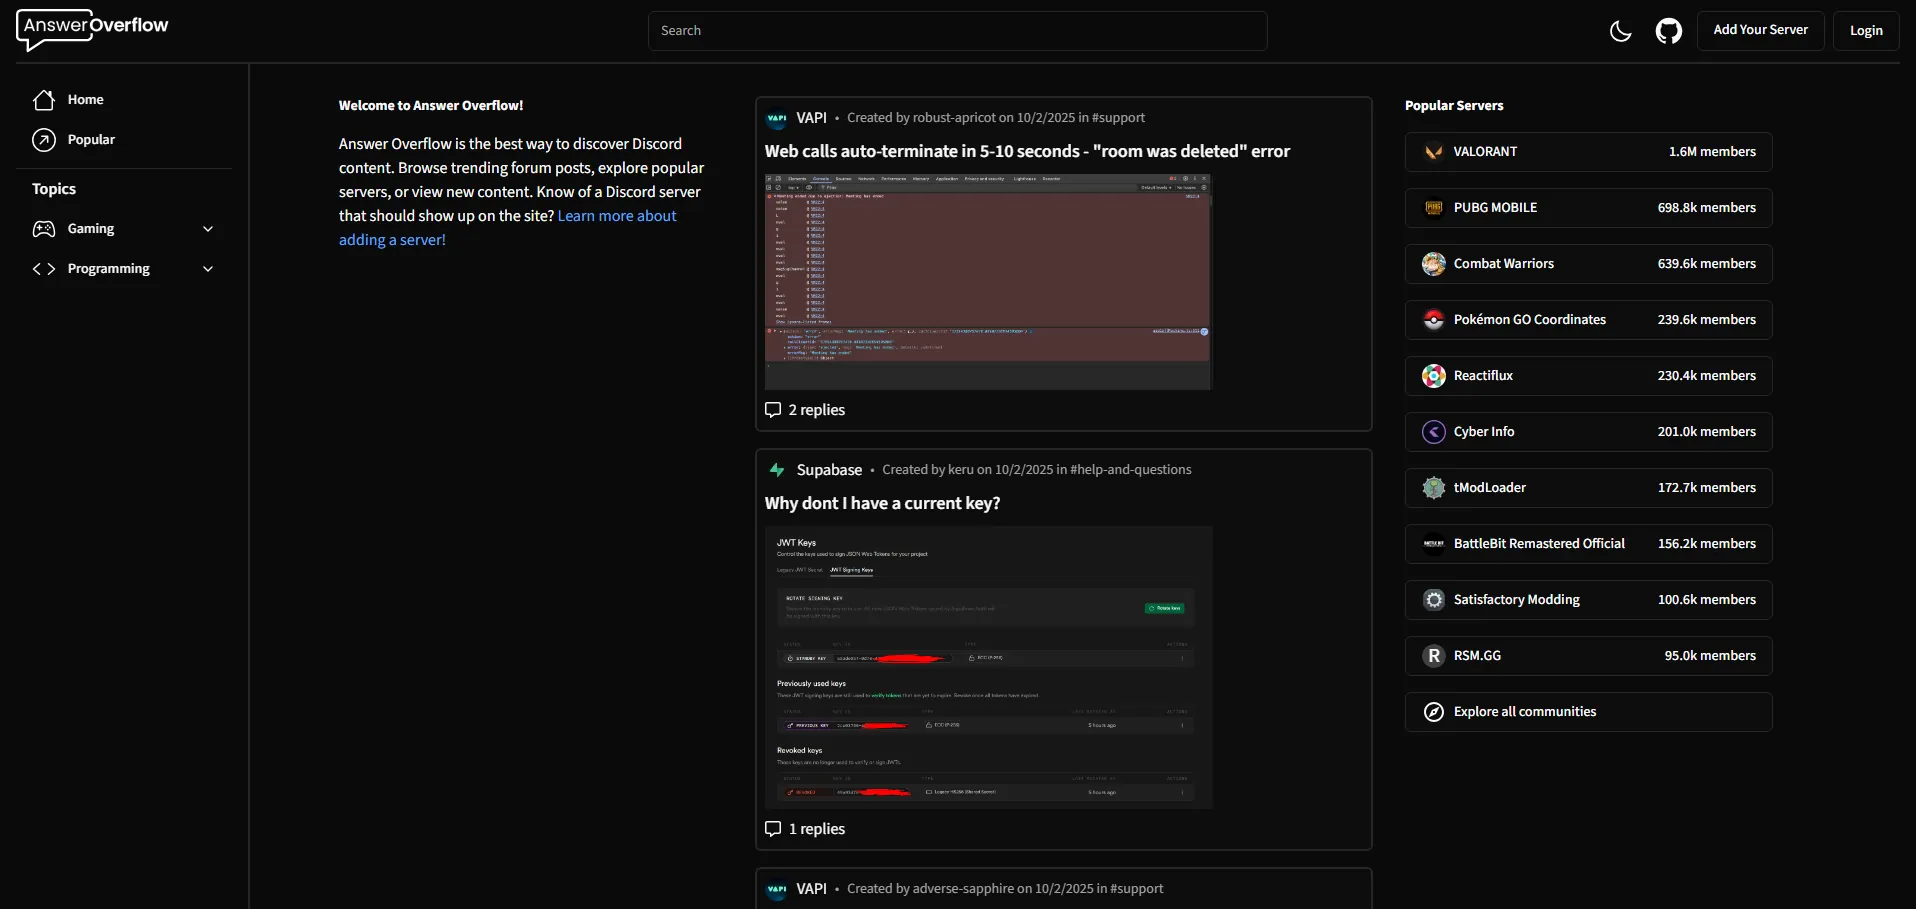Click the VALORANT server icon

click(1434, 152)
